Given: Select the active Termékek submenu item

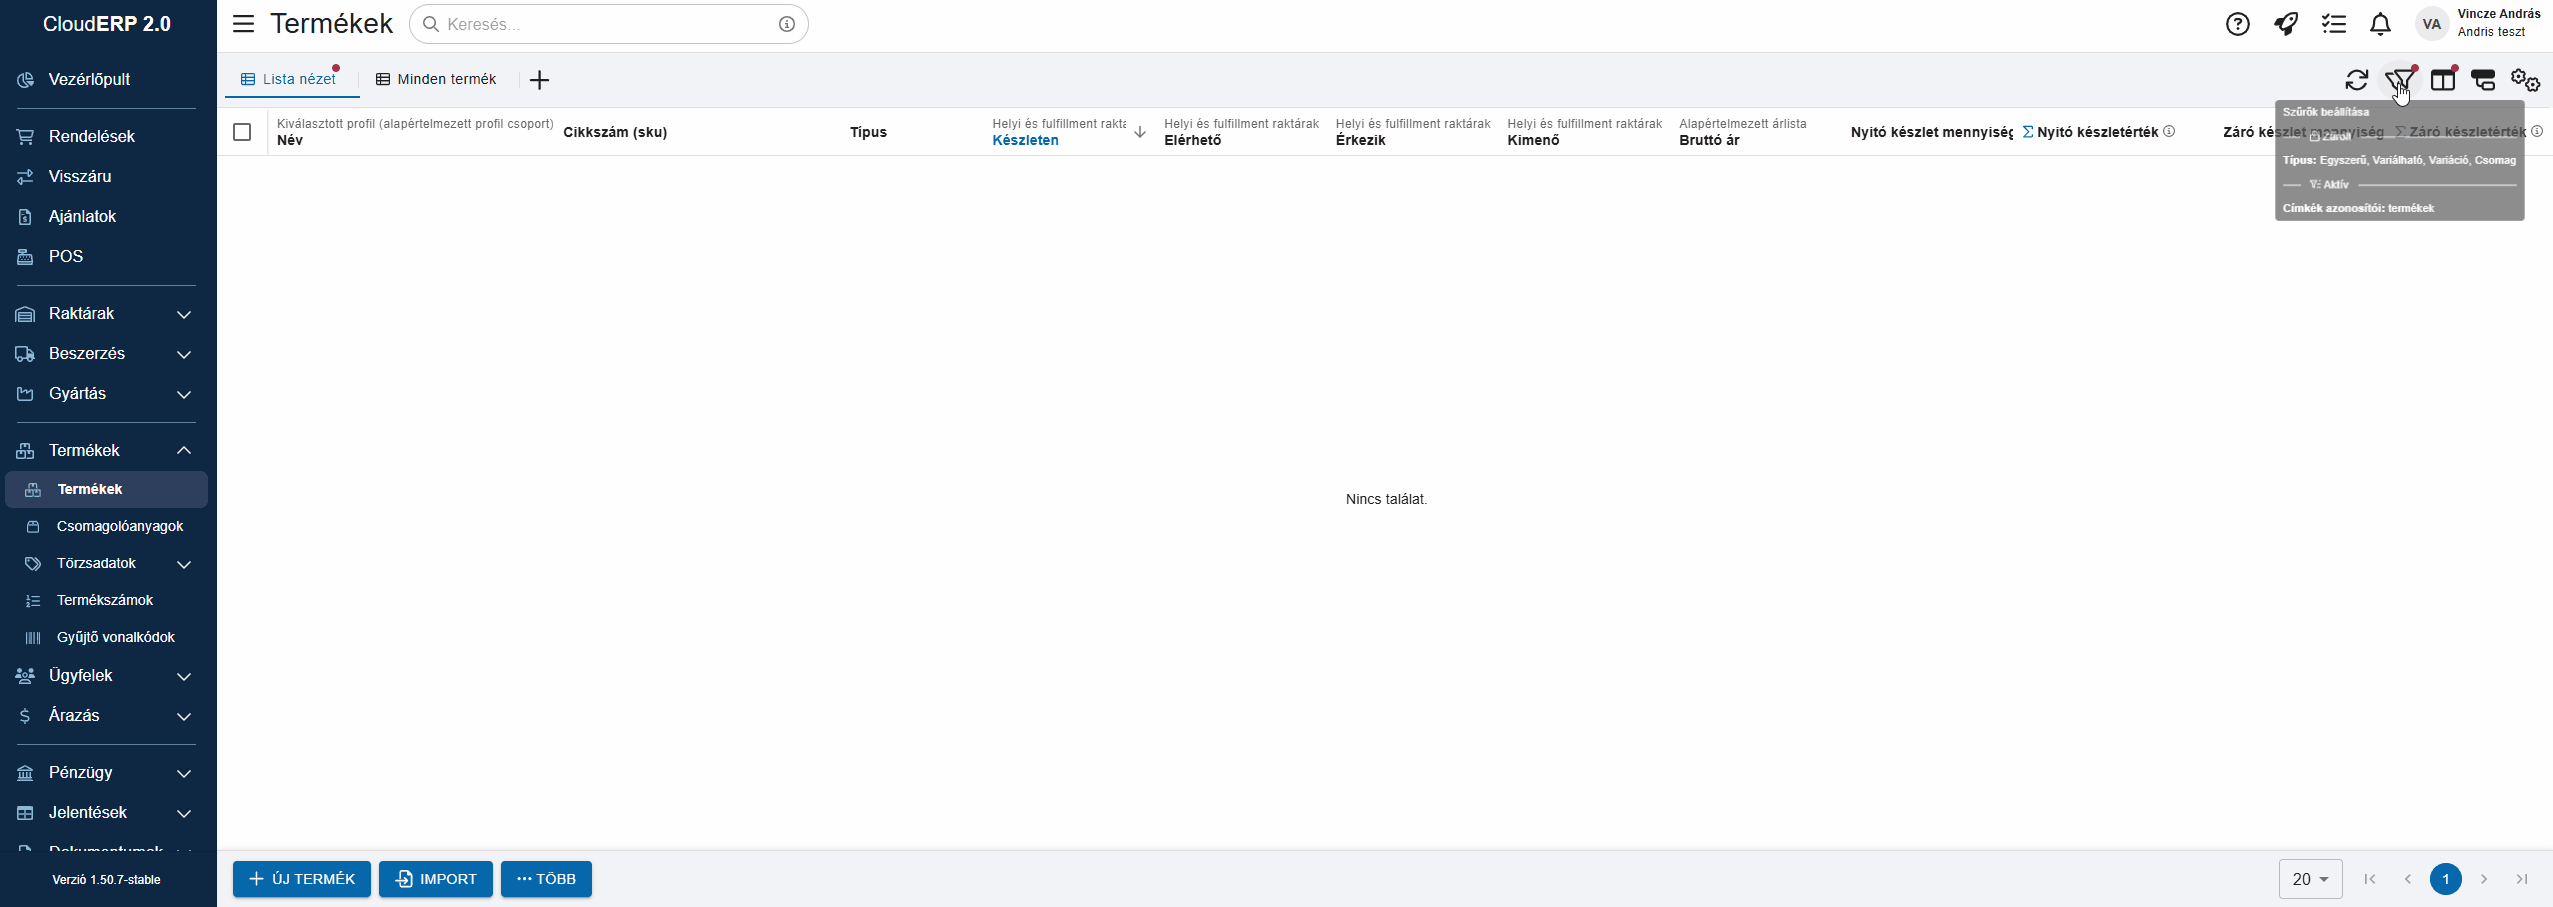Looking at the screenshot, I should click(x=108, y=489).
